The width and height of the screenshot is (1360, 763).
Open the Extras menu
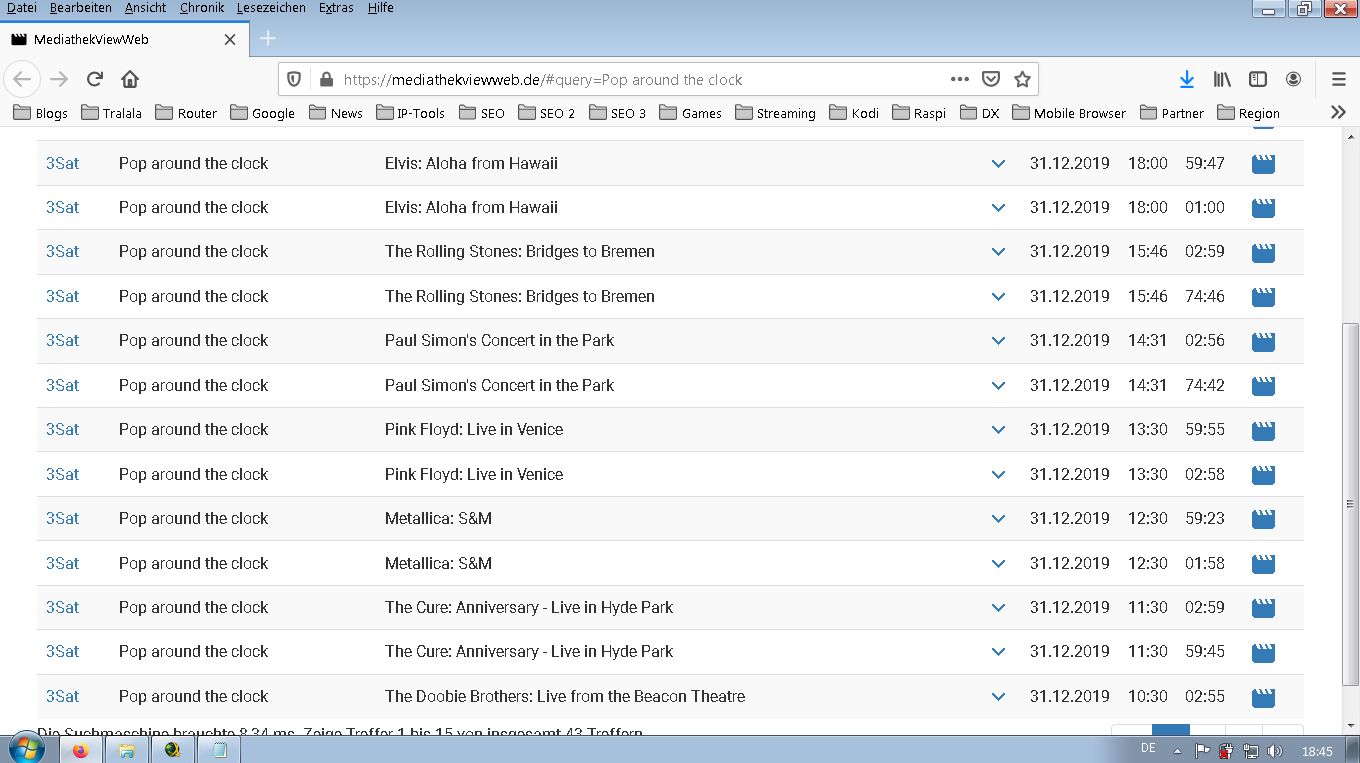point(336,7)
